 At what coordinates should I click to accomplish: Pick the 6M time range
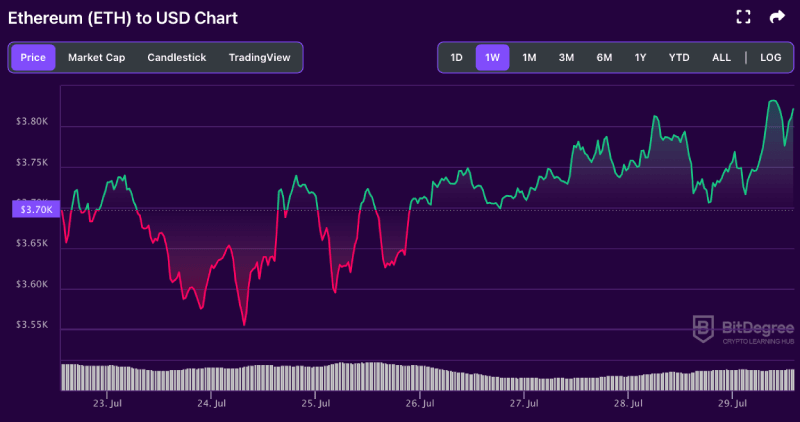tap(604, 58)
